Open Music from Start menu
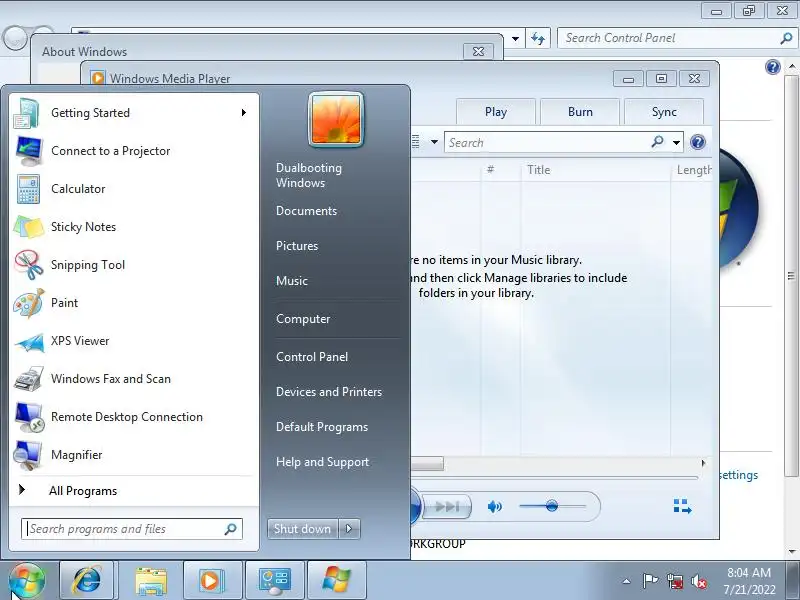 tap(292, 281)
